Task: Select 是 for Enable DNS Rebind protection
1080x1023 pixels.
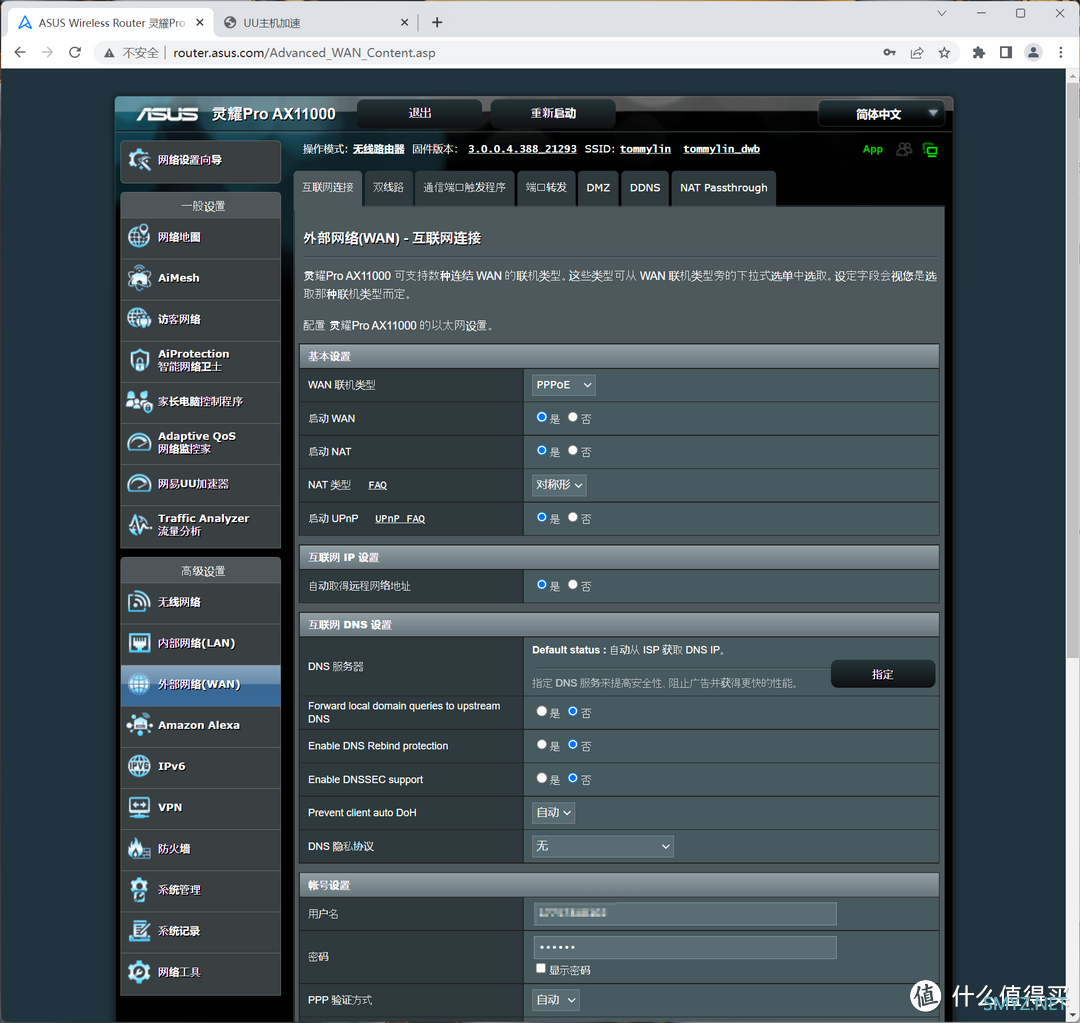Action: pos(541,745)
